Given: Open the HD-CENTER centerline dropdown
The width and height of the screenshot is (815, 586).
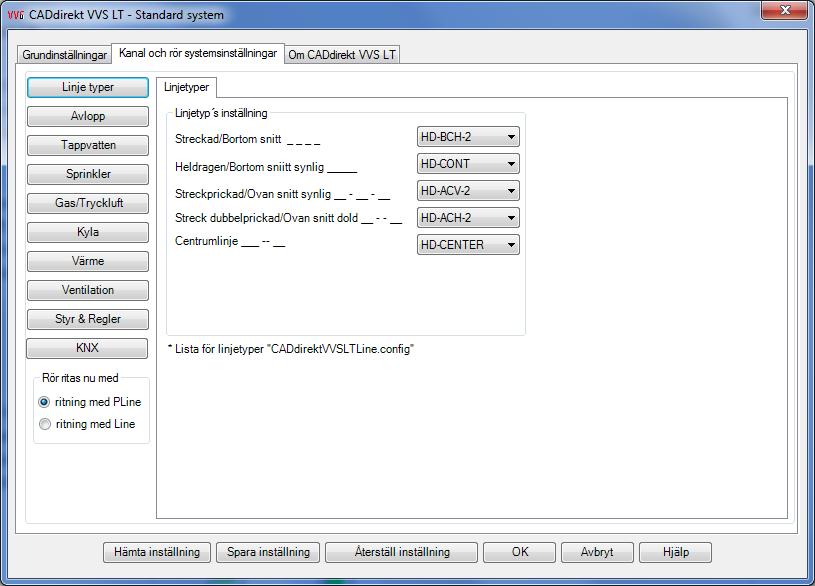Looking at the screenshot, I should 468,245.
